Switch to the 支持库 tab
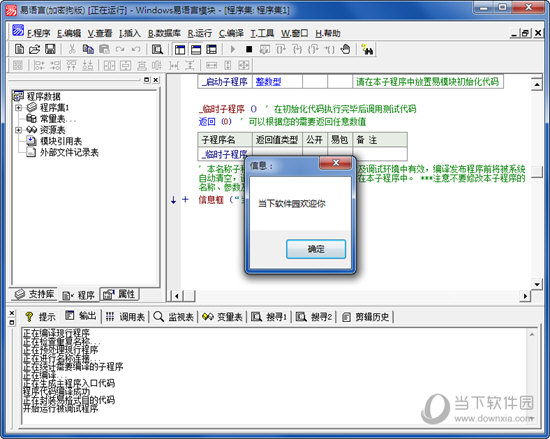 [x=34, y=295]
